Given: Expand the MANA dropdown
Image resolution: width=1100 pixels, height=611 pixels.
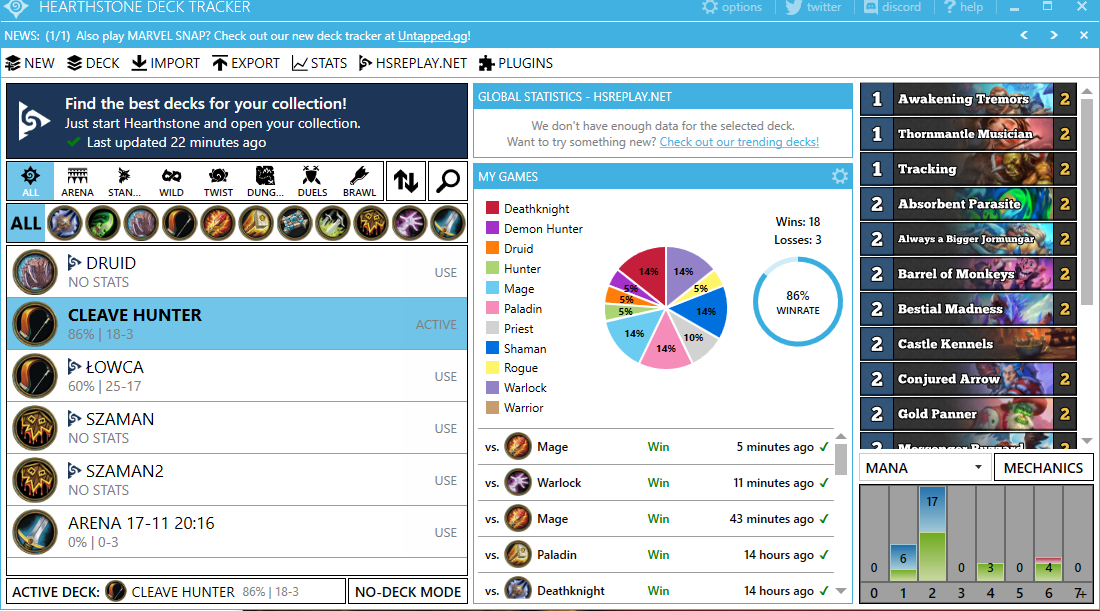Looking at the screenshot, I should (x=925, y=468).
